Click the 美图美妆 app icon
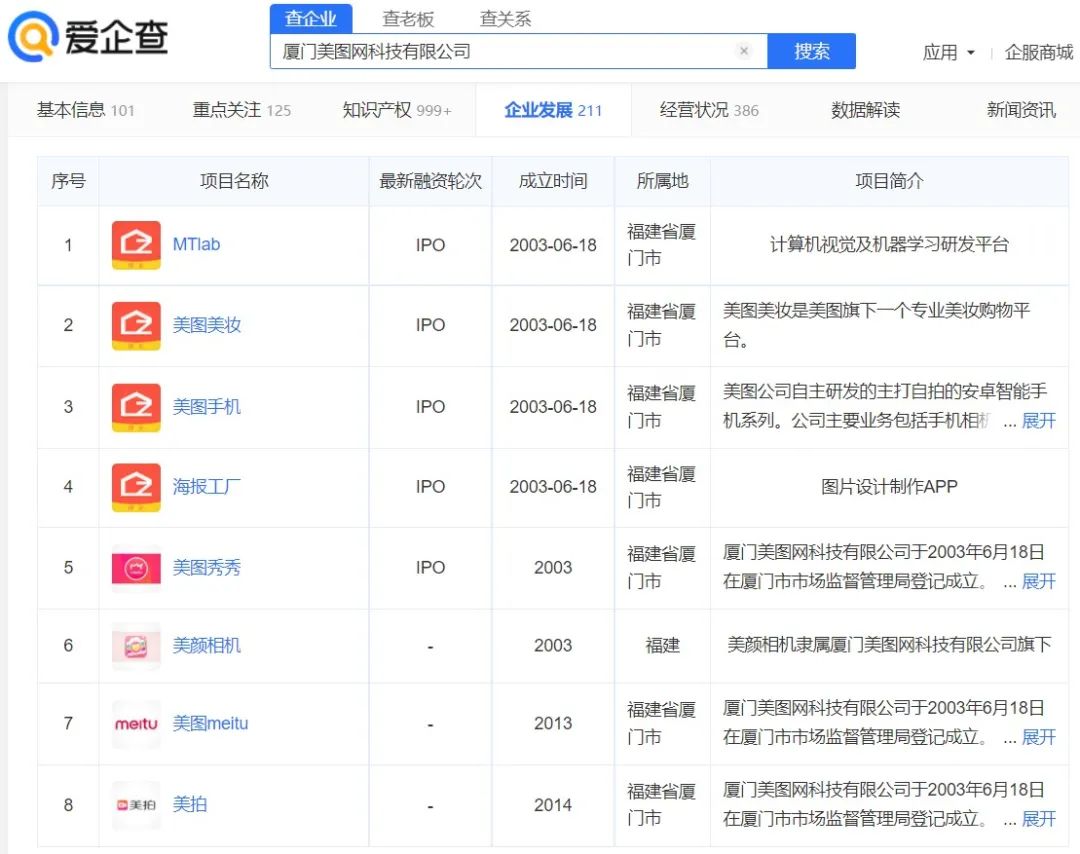Screen dimensions: 1080x854 tap(135, 324)
